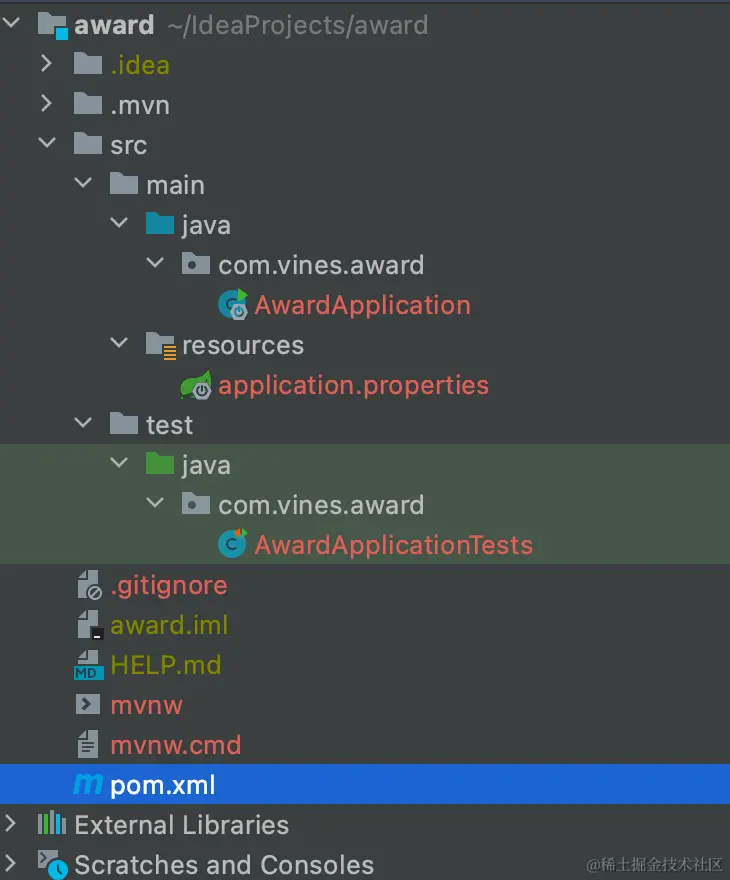Click the mvnw shell script icon

(x=88, y=704)
